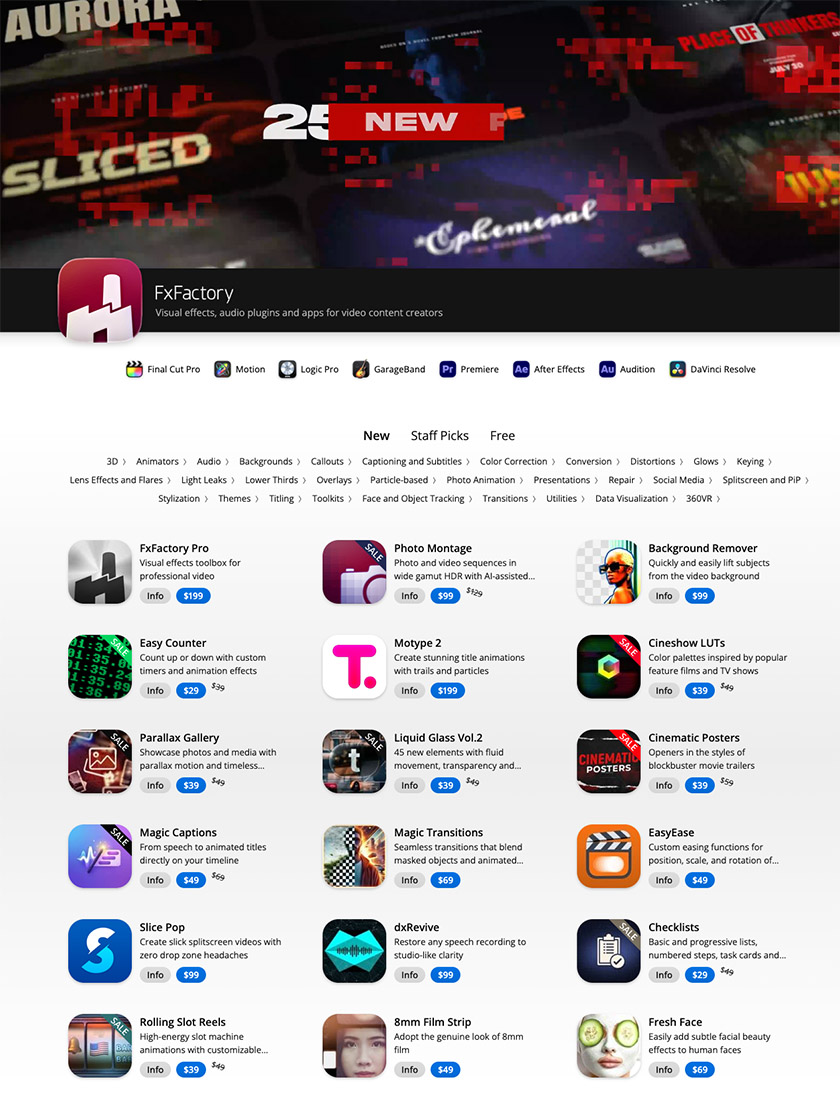Open the dxRevive waveform icon
Image resolution: width=840 pixels, height=1116 pixels.
[354, 951]
